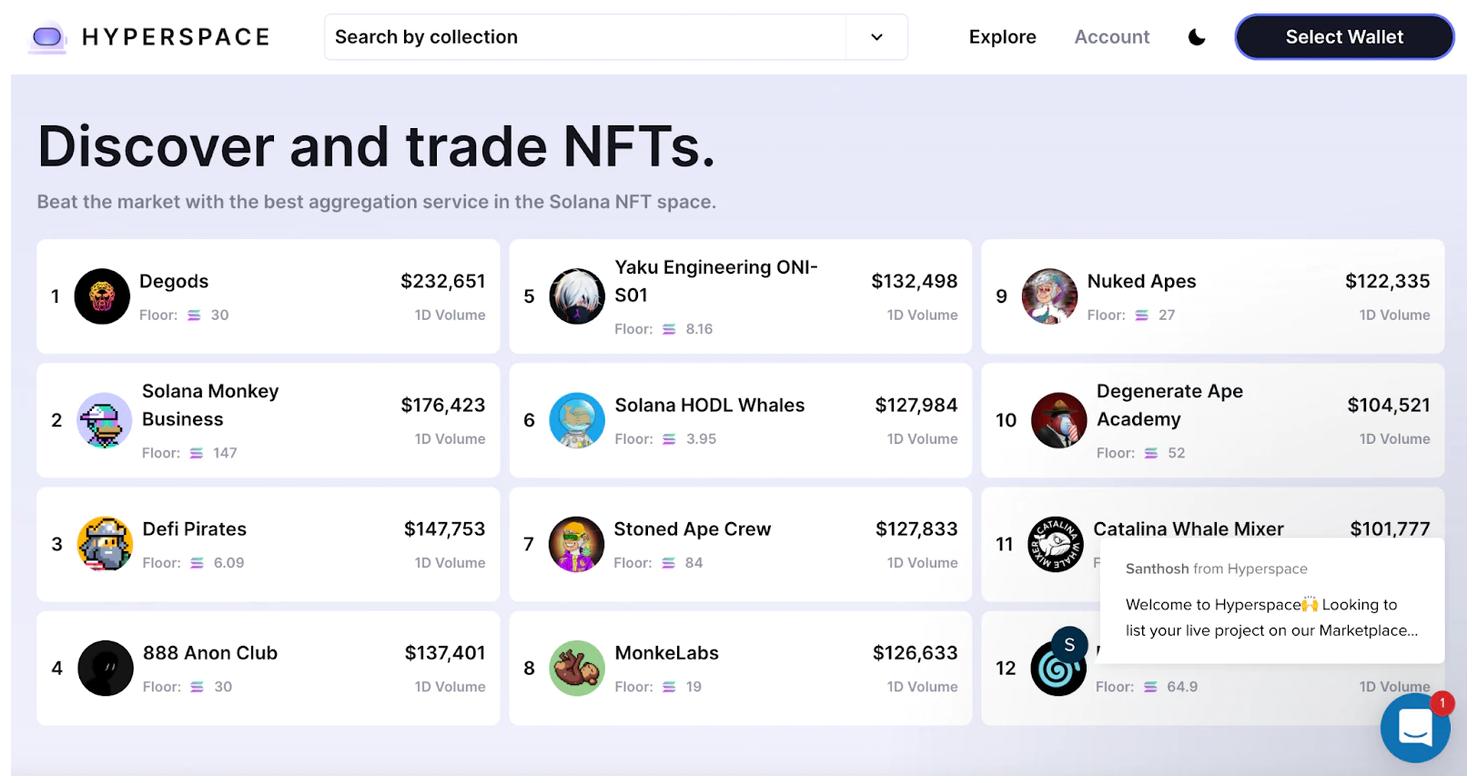
Task: Select the Solana Monkey Business avatar
Action: (x=105, y=420)
